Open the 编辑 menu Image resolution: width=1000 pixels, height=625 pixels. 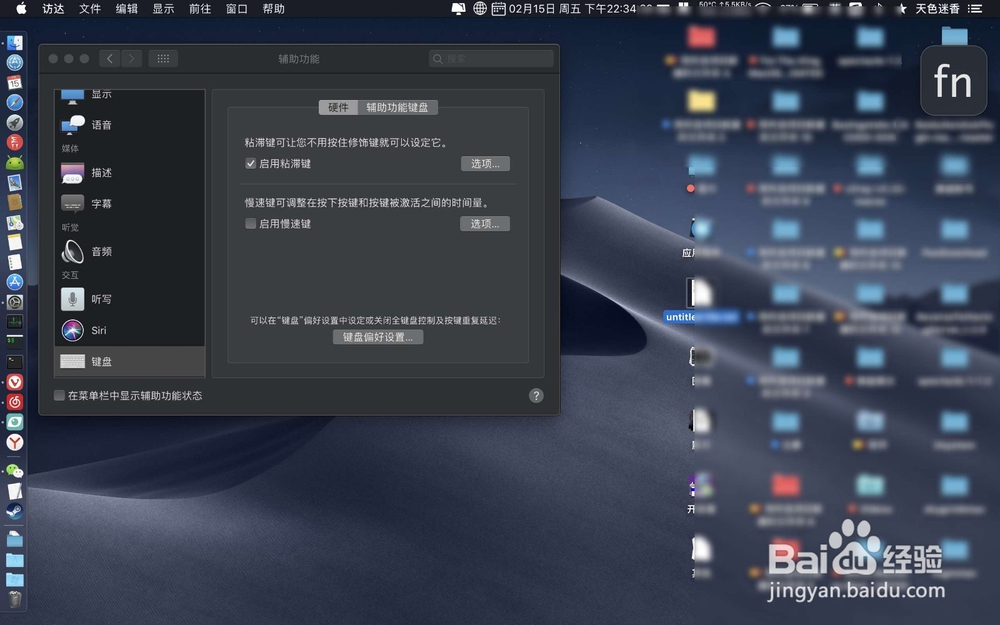click(x=127, y=8)
